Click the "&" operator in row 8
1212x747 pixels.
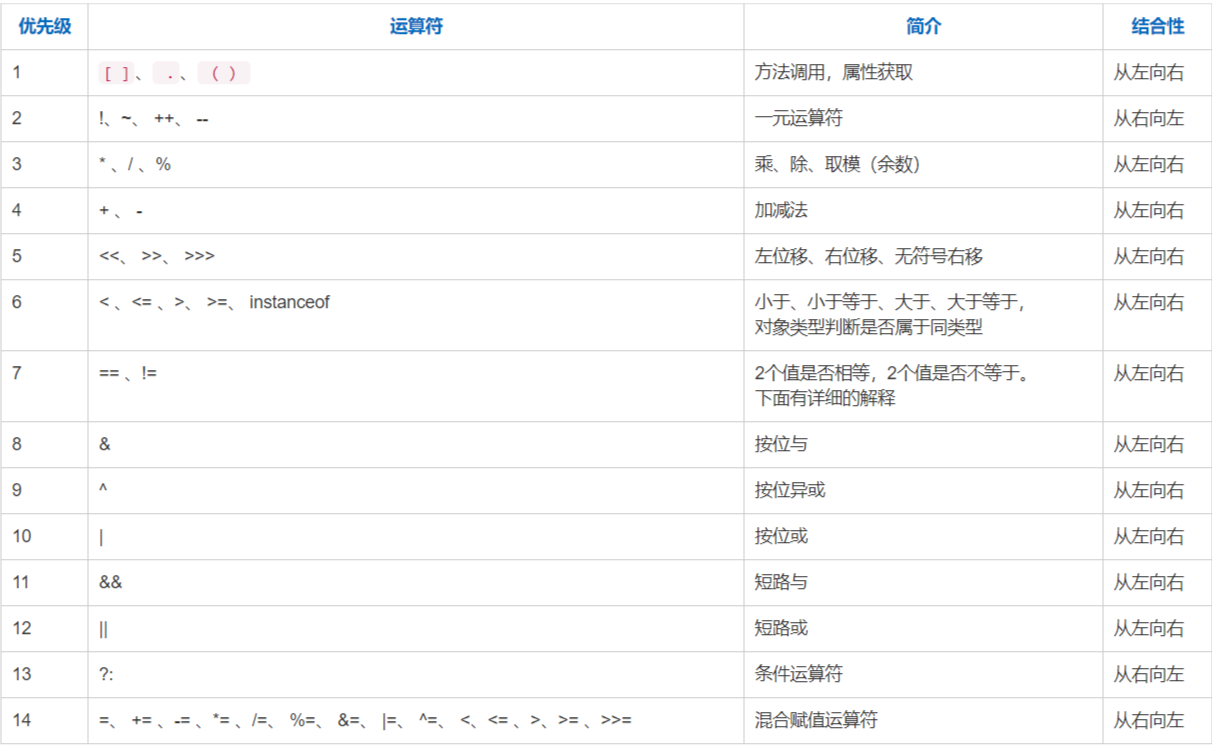105,445
